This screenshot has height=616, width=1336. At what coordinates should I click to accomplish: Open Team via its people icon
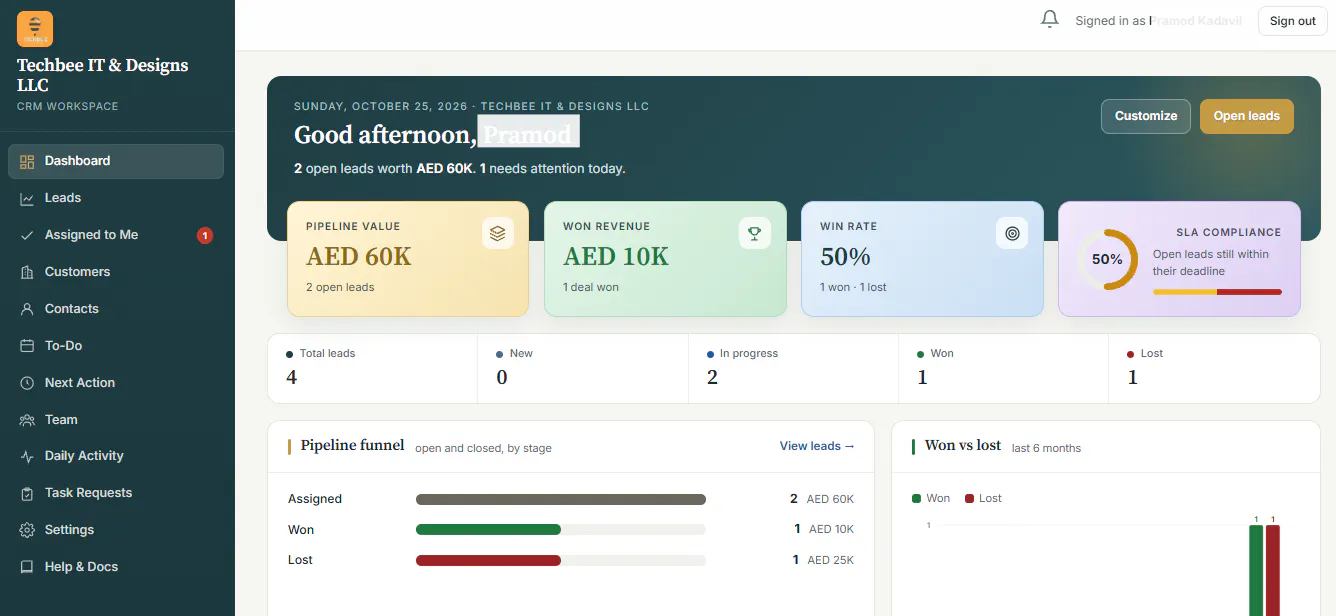click(x=27, y=420)
